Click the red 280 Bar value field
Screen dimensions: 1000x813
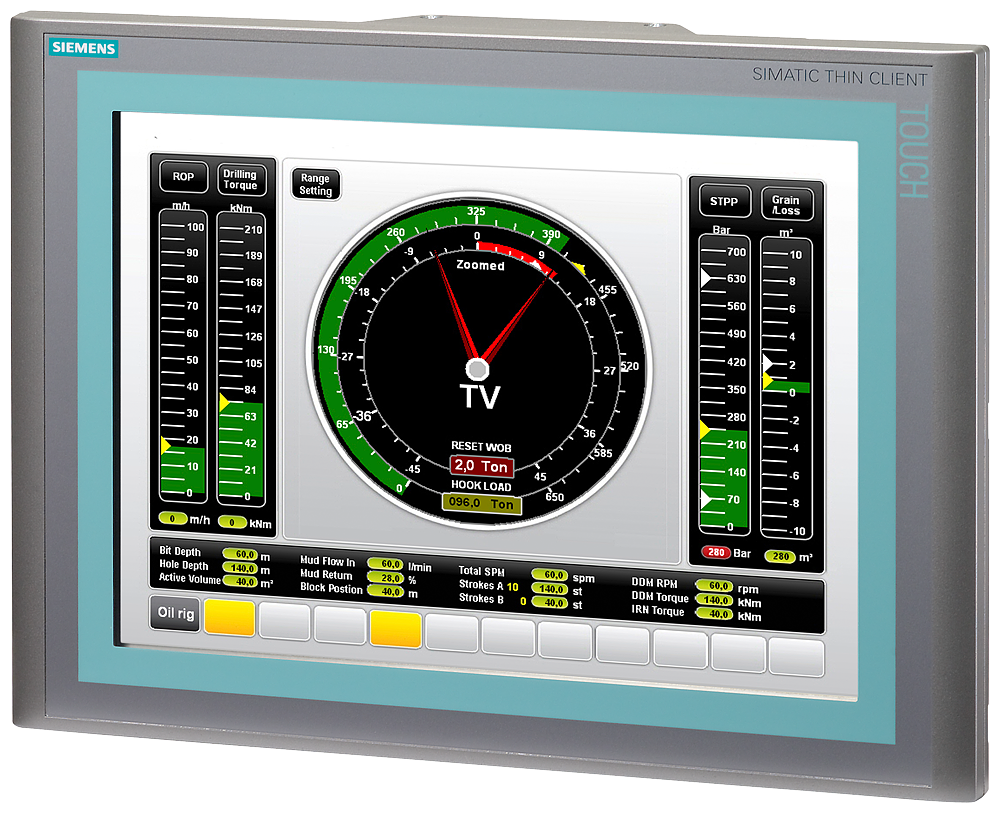(x=716, y=552)
